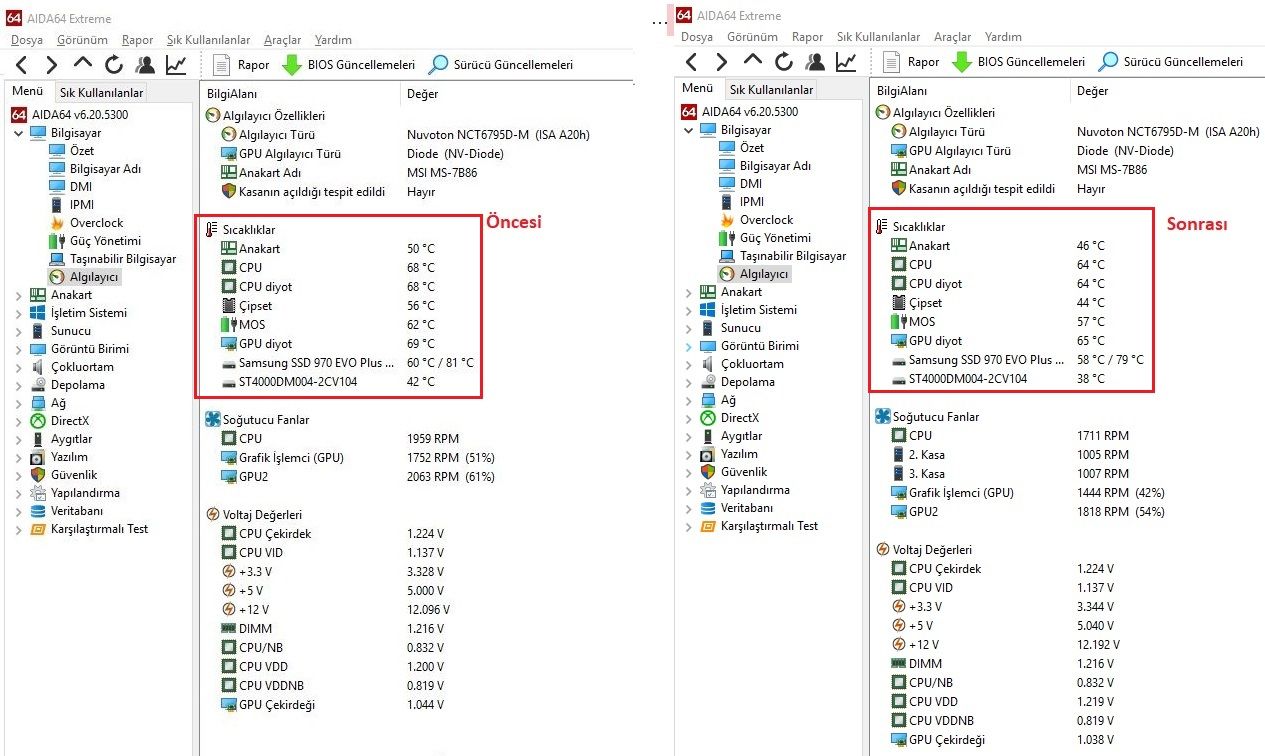Open Dosya menu in left window
Screen dimensions: 1265x756
(x=27, y=40)
